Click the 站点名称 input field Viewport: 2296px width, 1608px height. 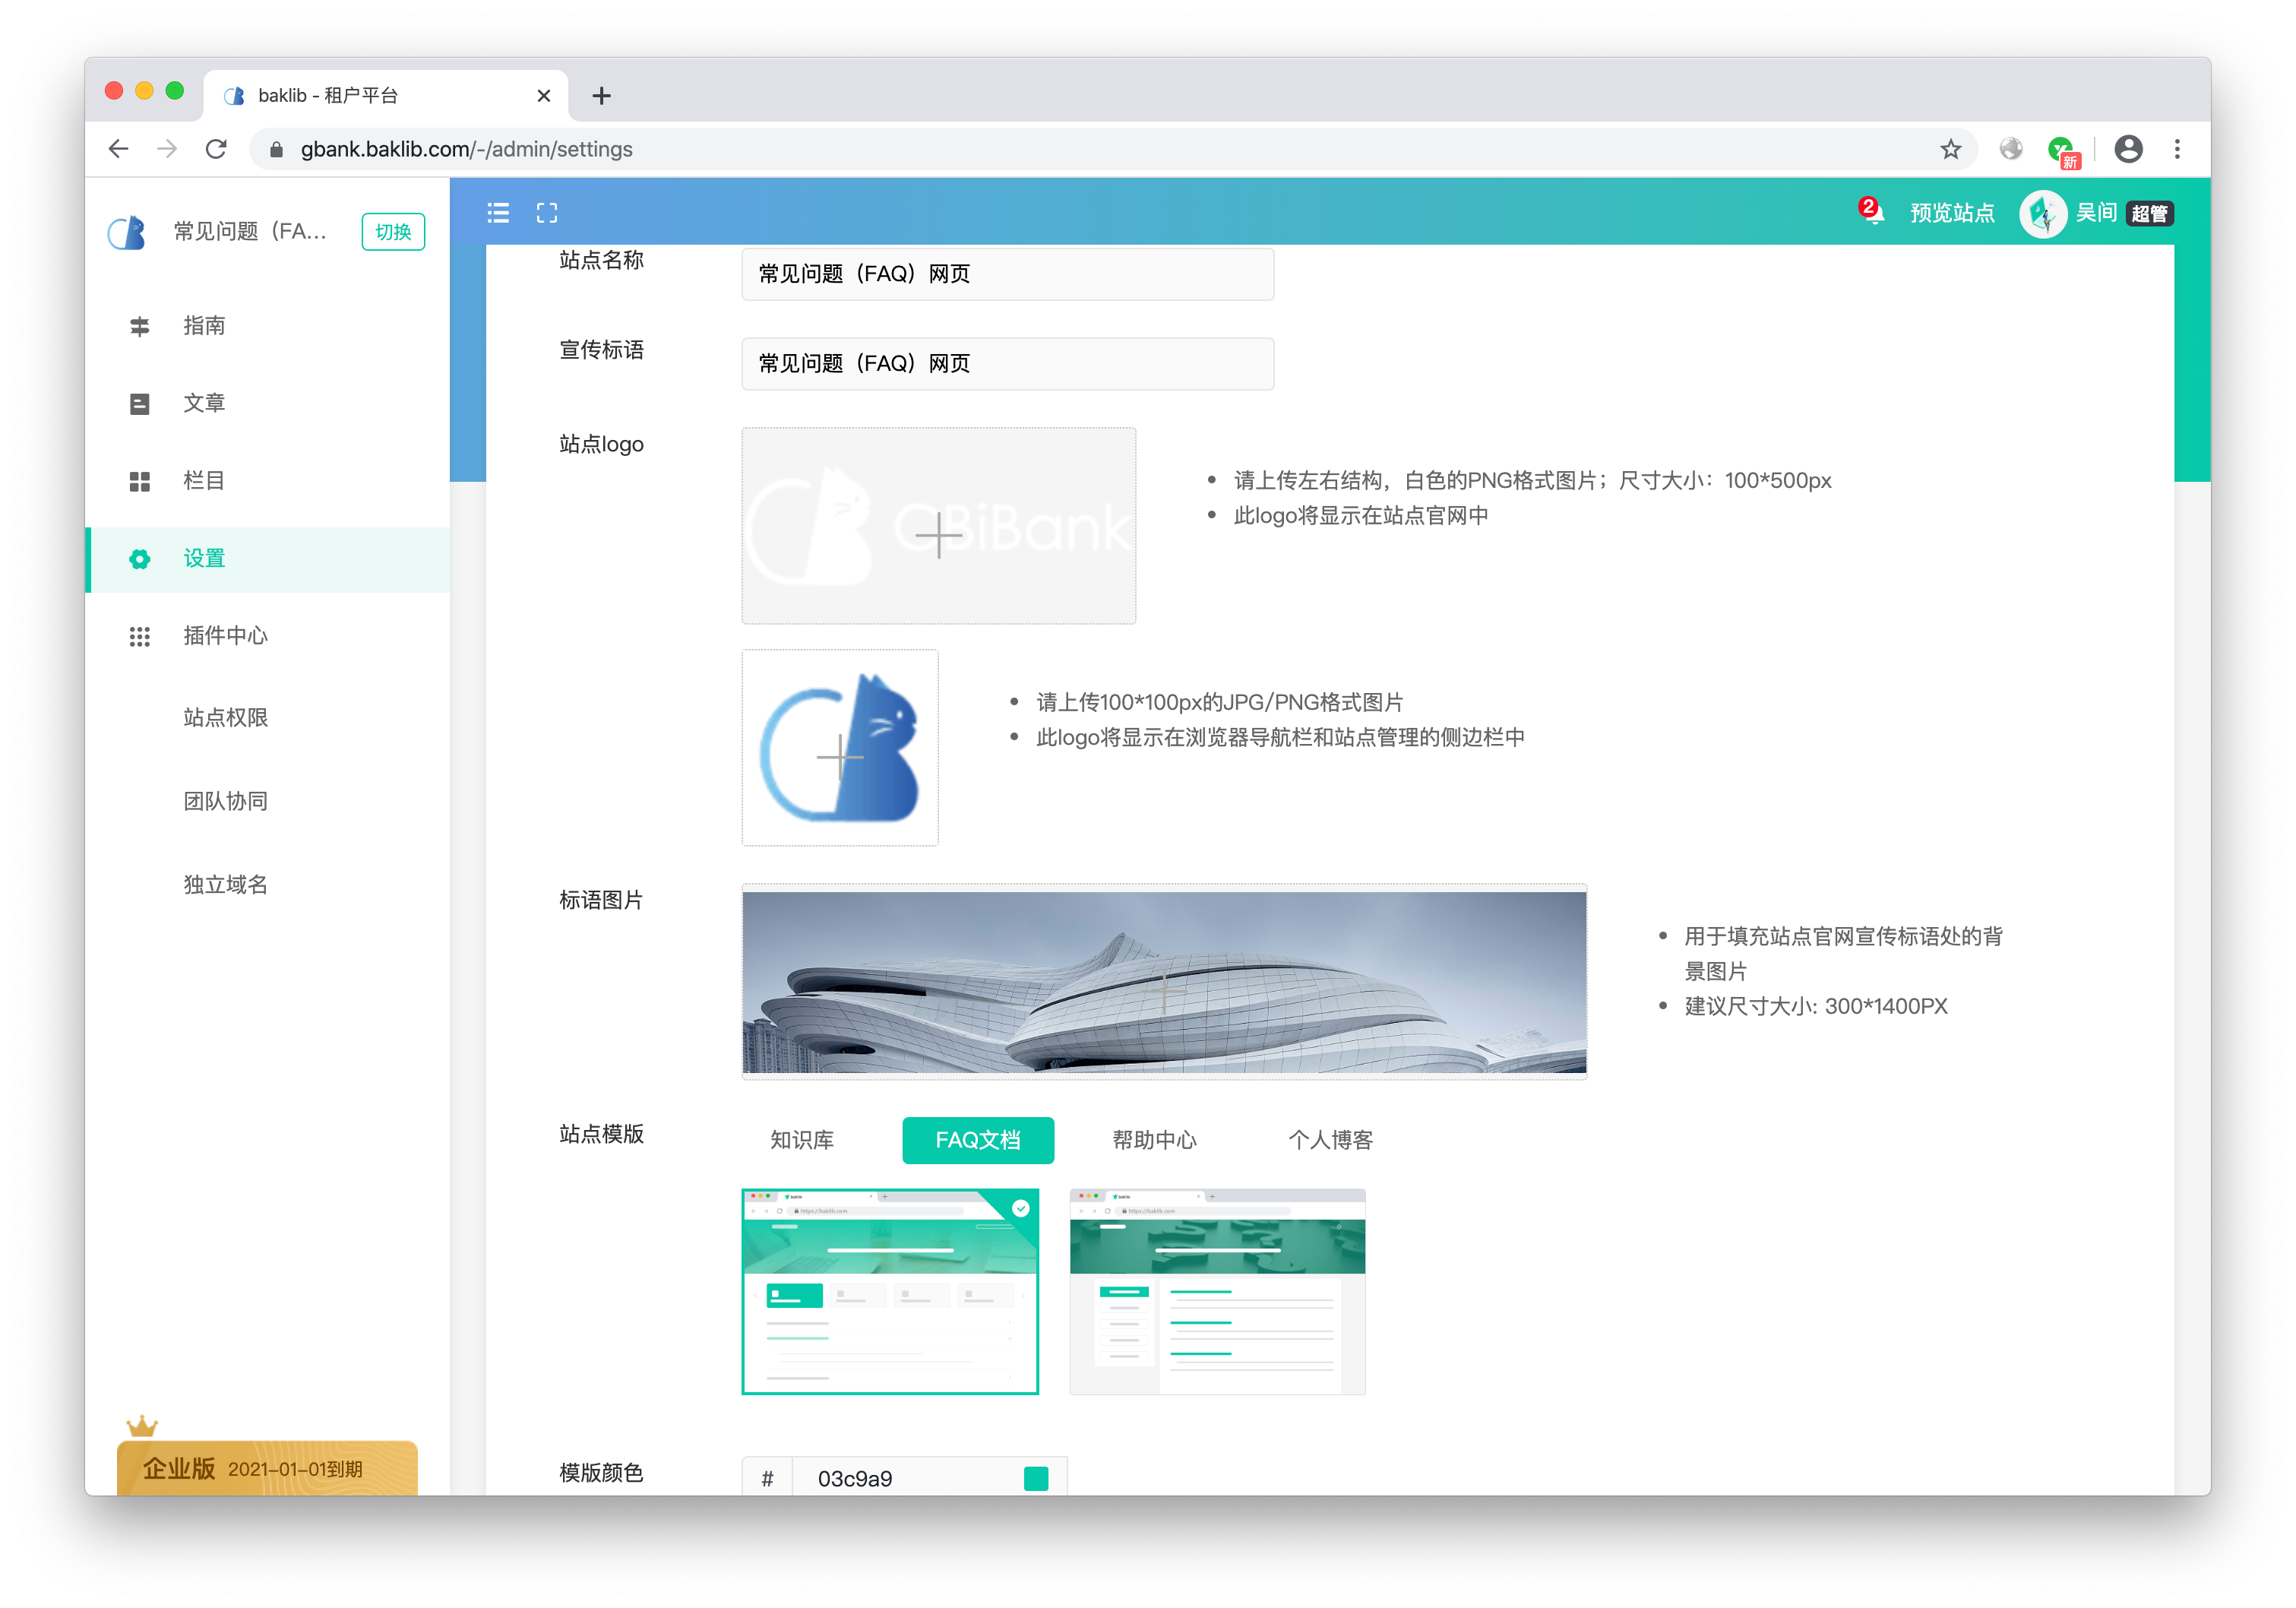click(1007, 274)
